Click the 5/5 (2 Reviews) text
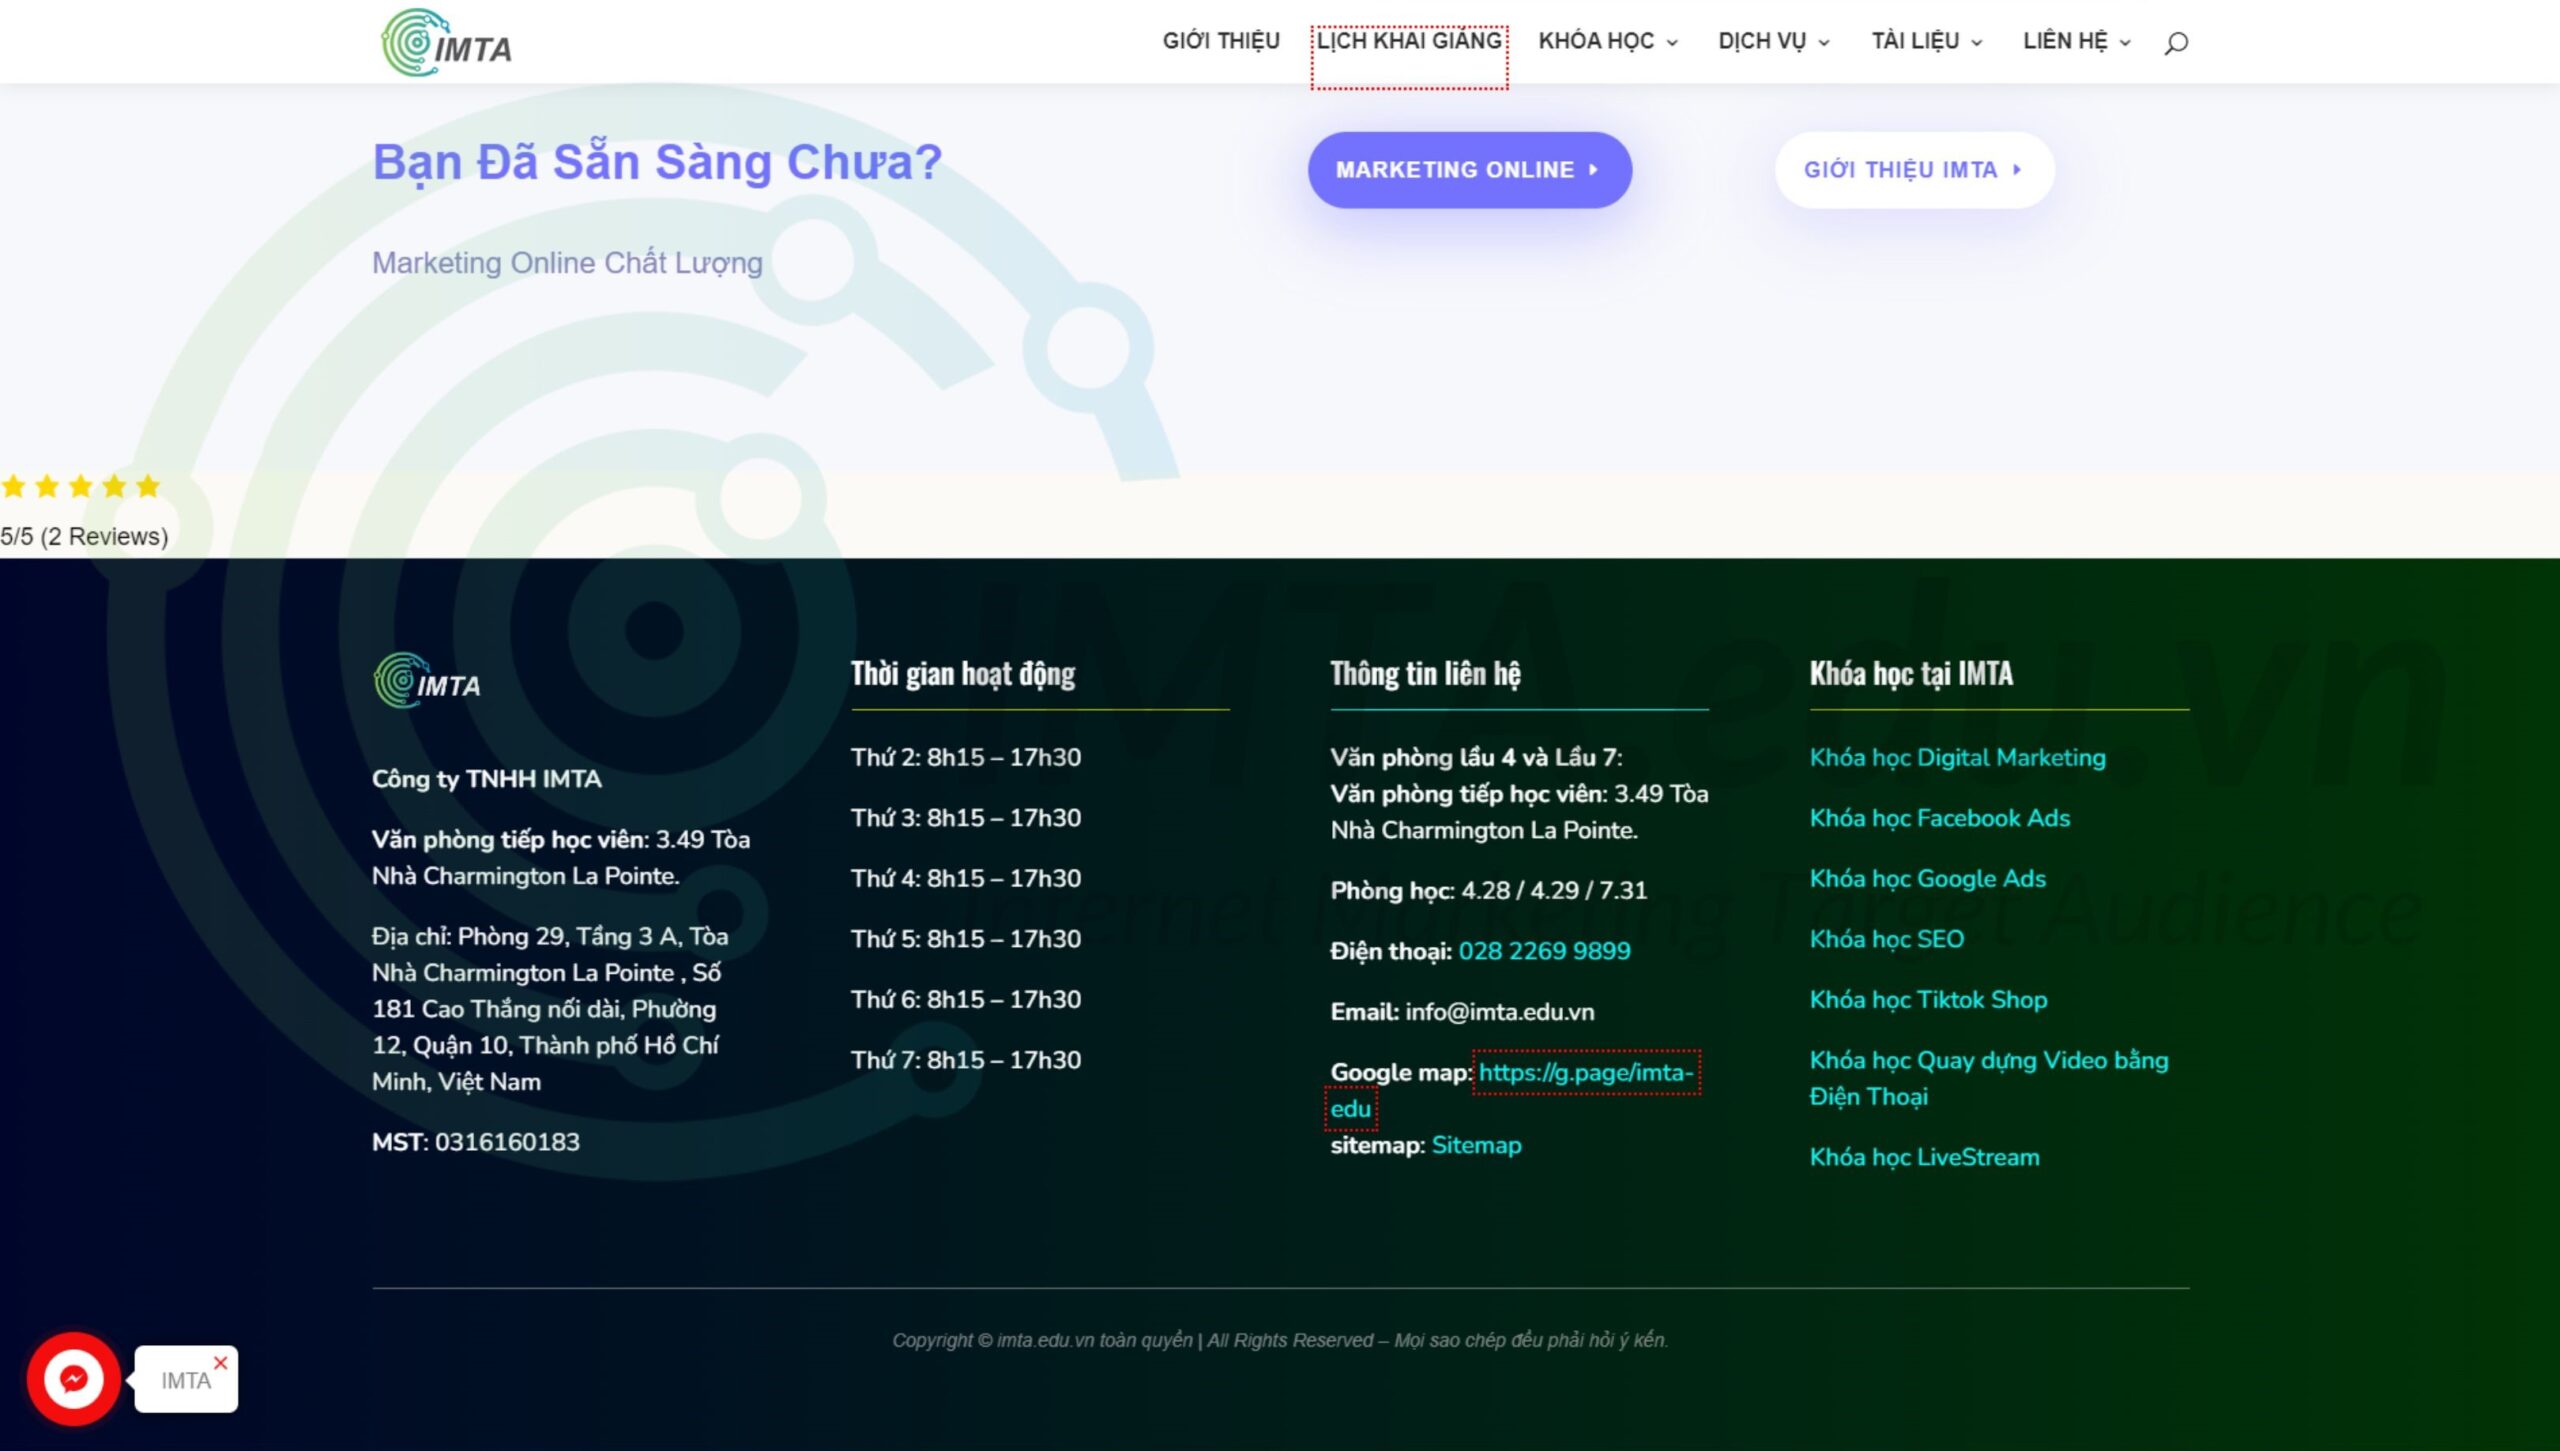Viewport: 2560px width, 1451px height. click(84, 537)
